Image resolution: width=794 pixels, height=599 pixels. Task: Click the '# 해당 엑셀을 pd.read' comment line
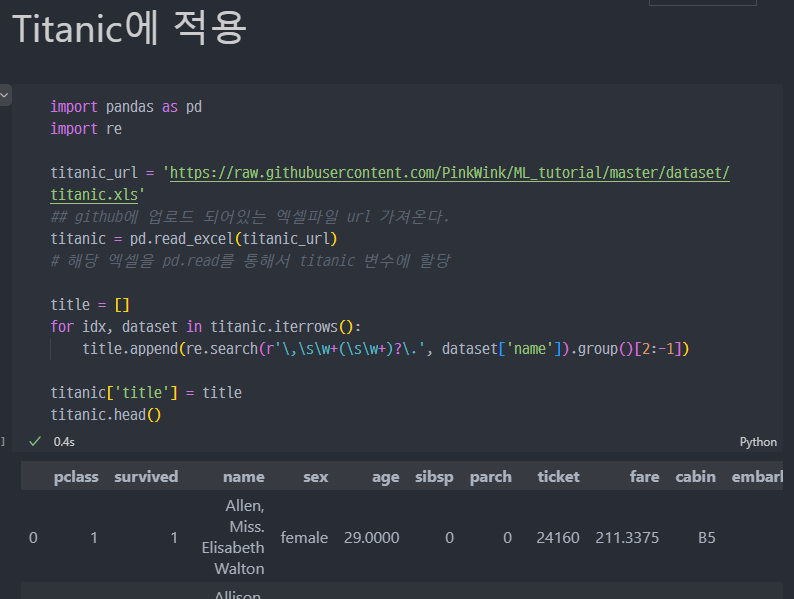point(250,261)
